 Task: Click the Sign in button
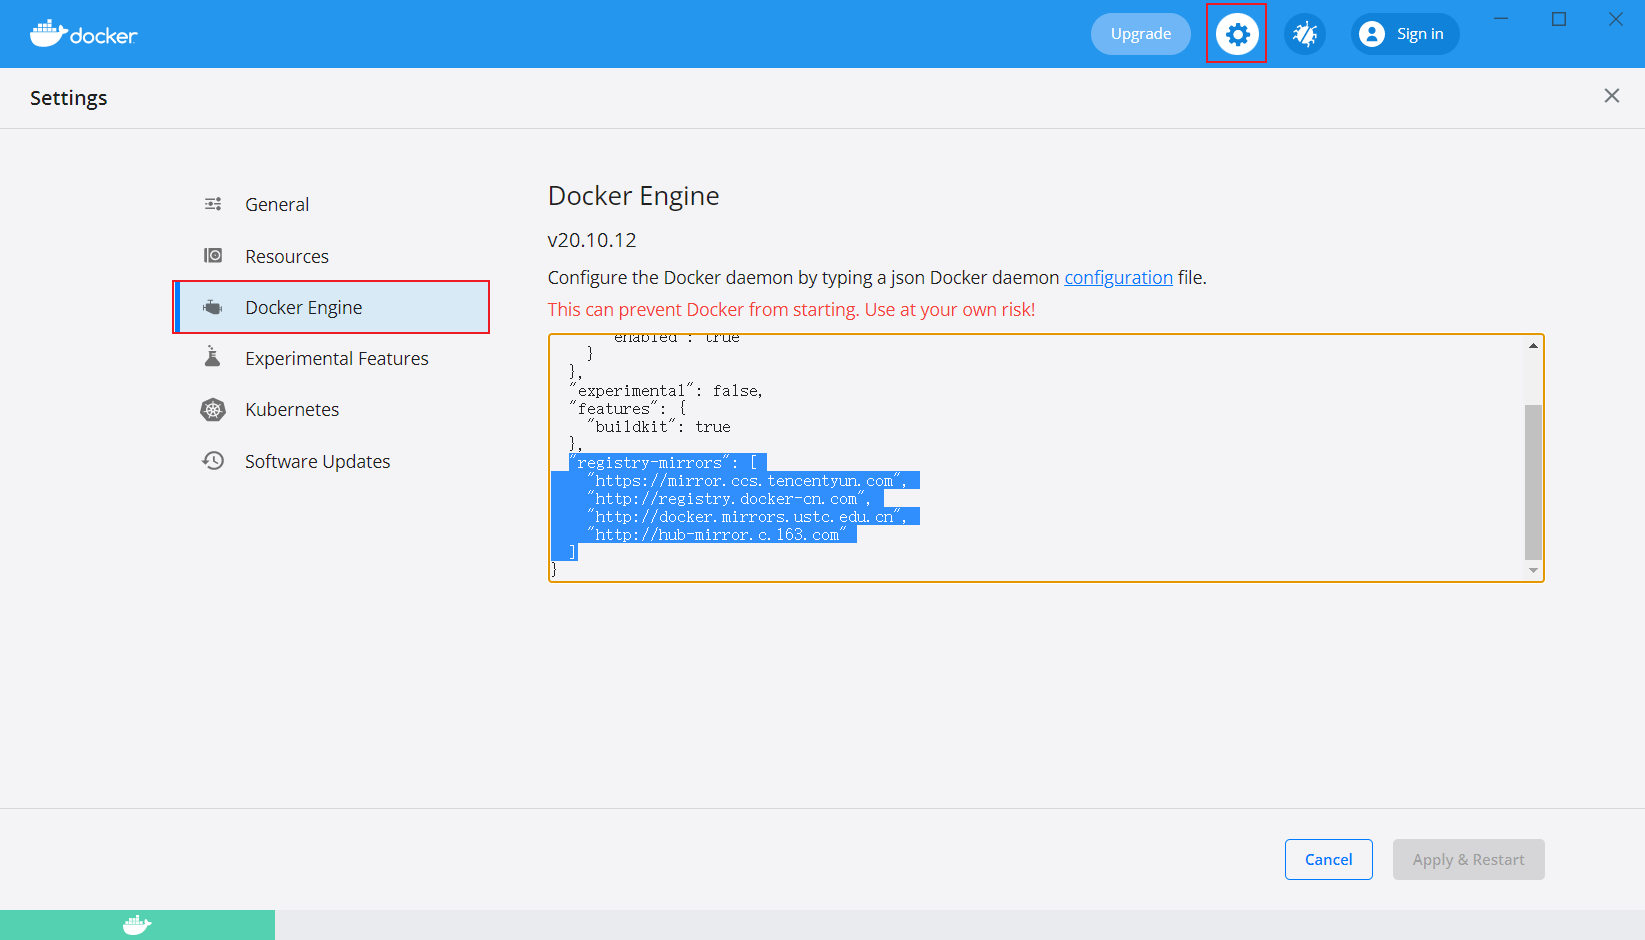(x=1405, y=34)
